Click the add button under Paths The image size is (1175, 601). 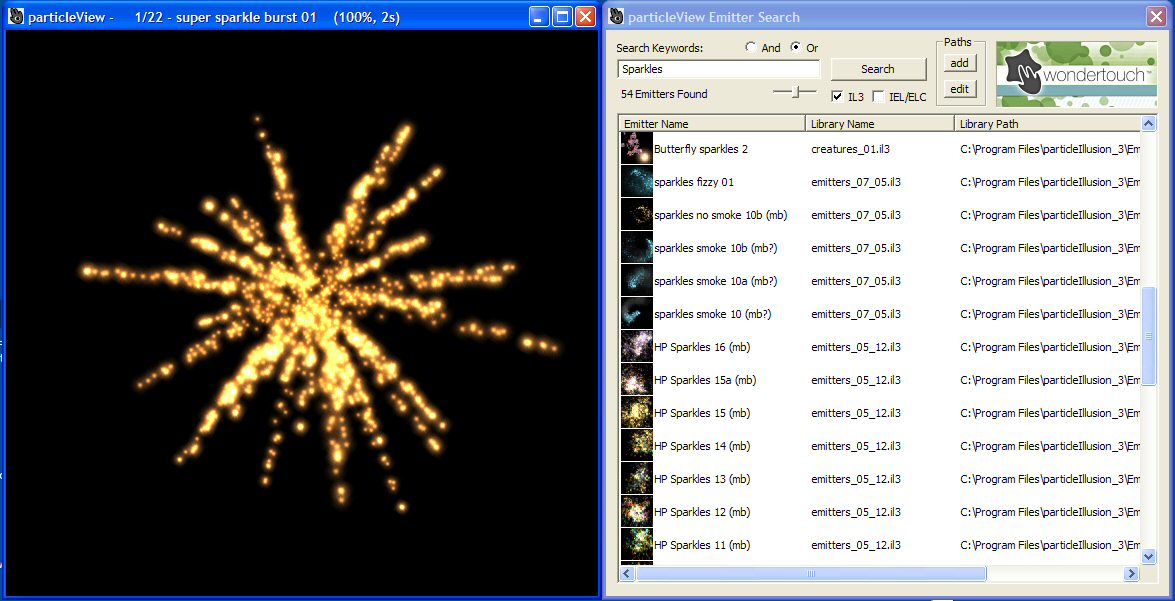tap(959, 63)
